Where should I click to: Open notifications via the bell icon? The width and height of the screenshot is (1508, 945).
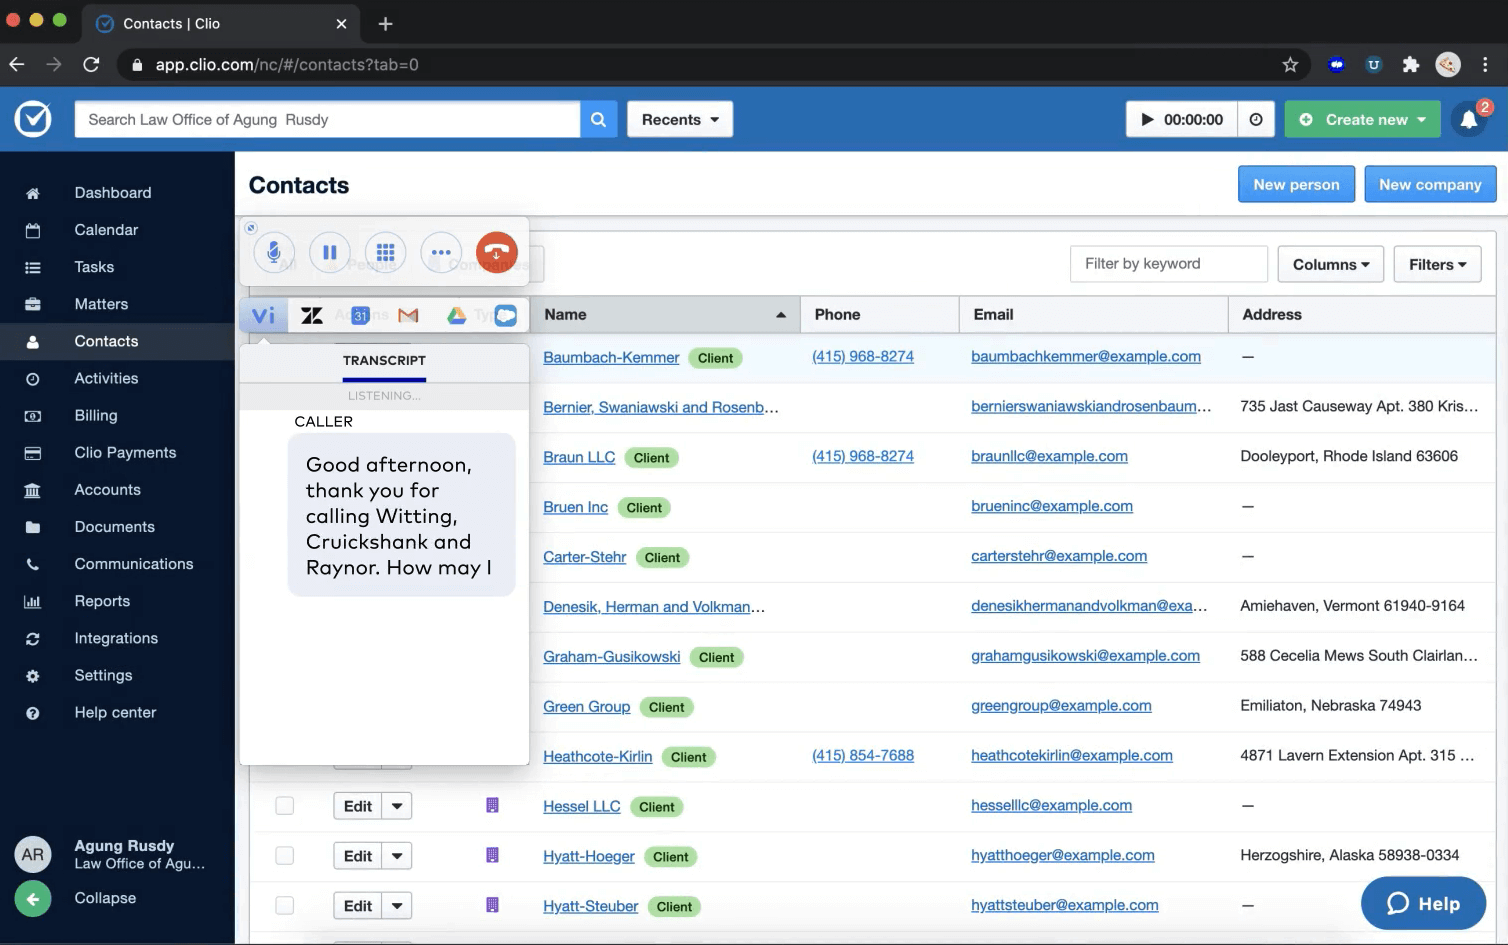[1469, 119]
